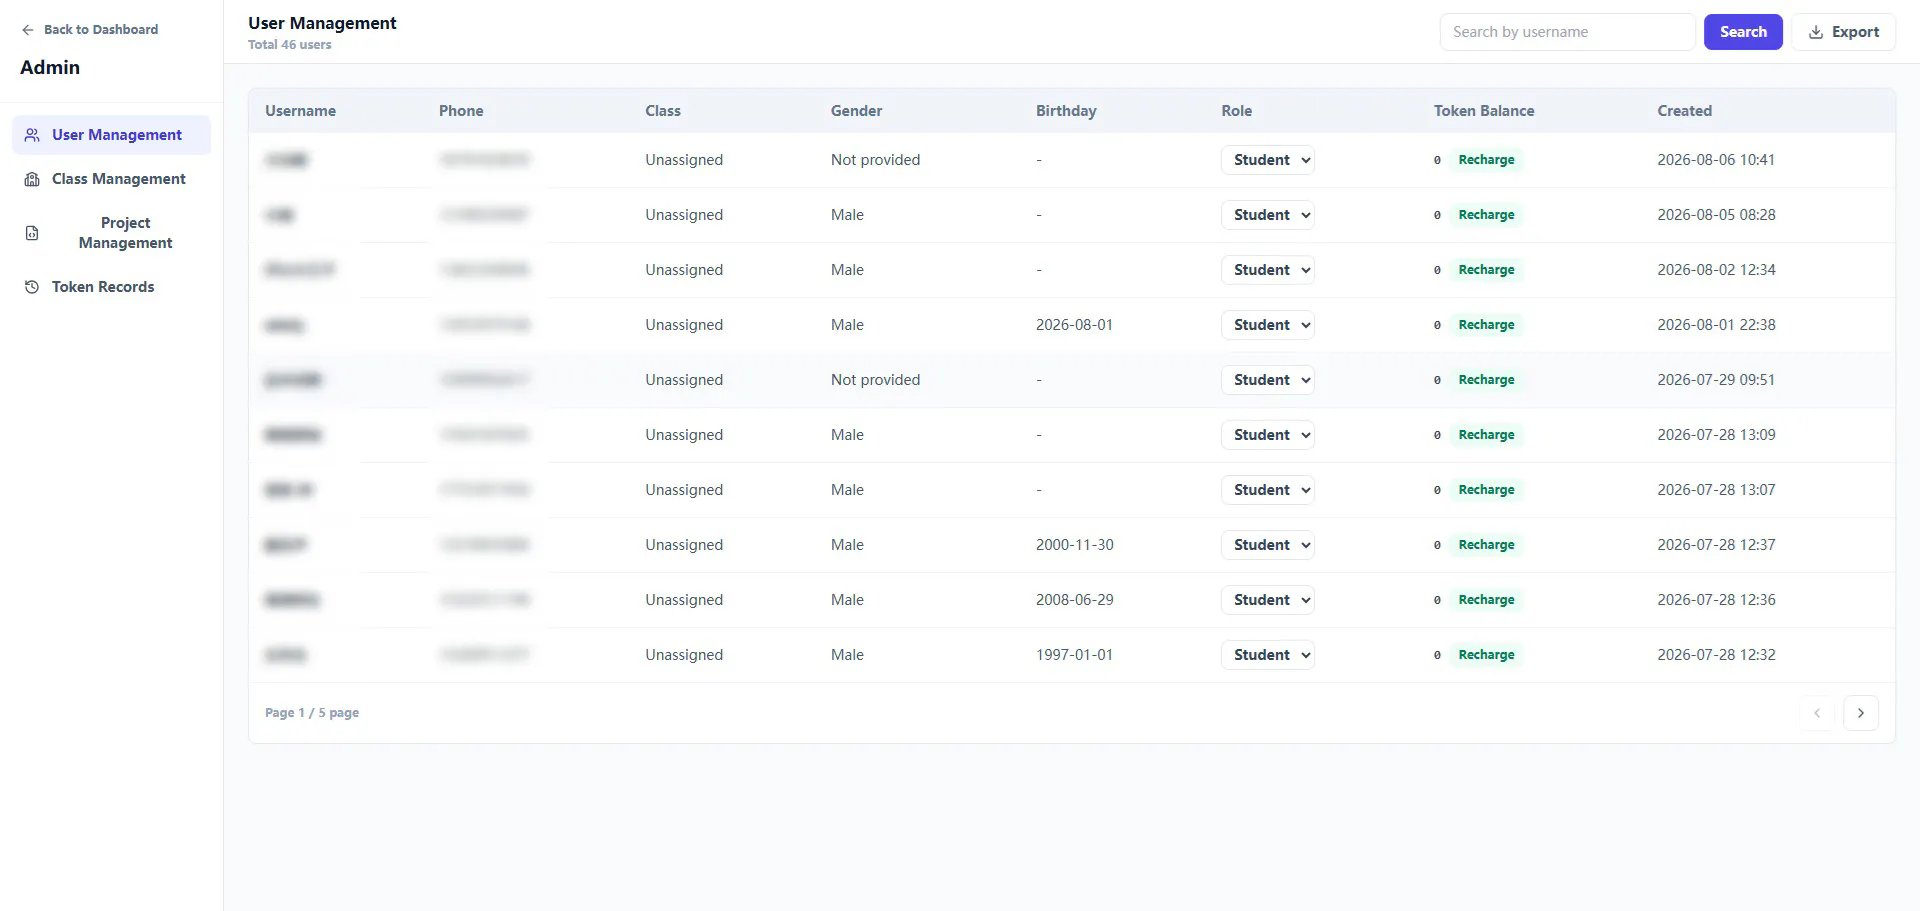Open Role dropdown for user created 2026-07-29 09:51
This screenshot has width=1920, height=911.
tap(1267, 380)
